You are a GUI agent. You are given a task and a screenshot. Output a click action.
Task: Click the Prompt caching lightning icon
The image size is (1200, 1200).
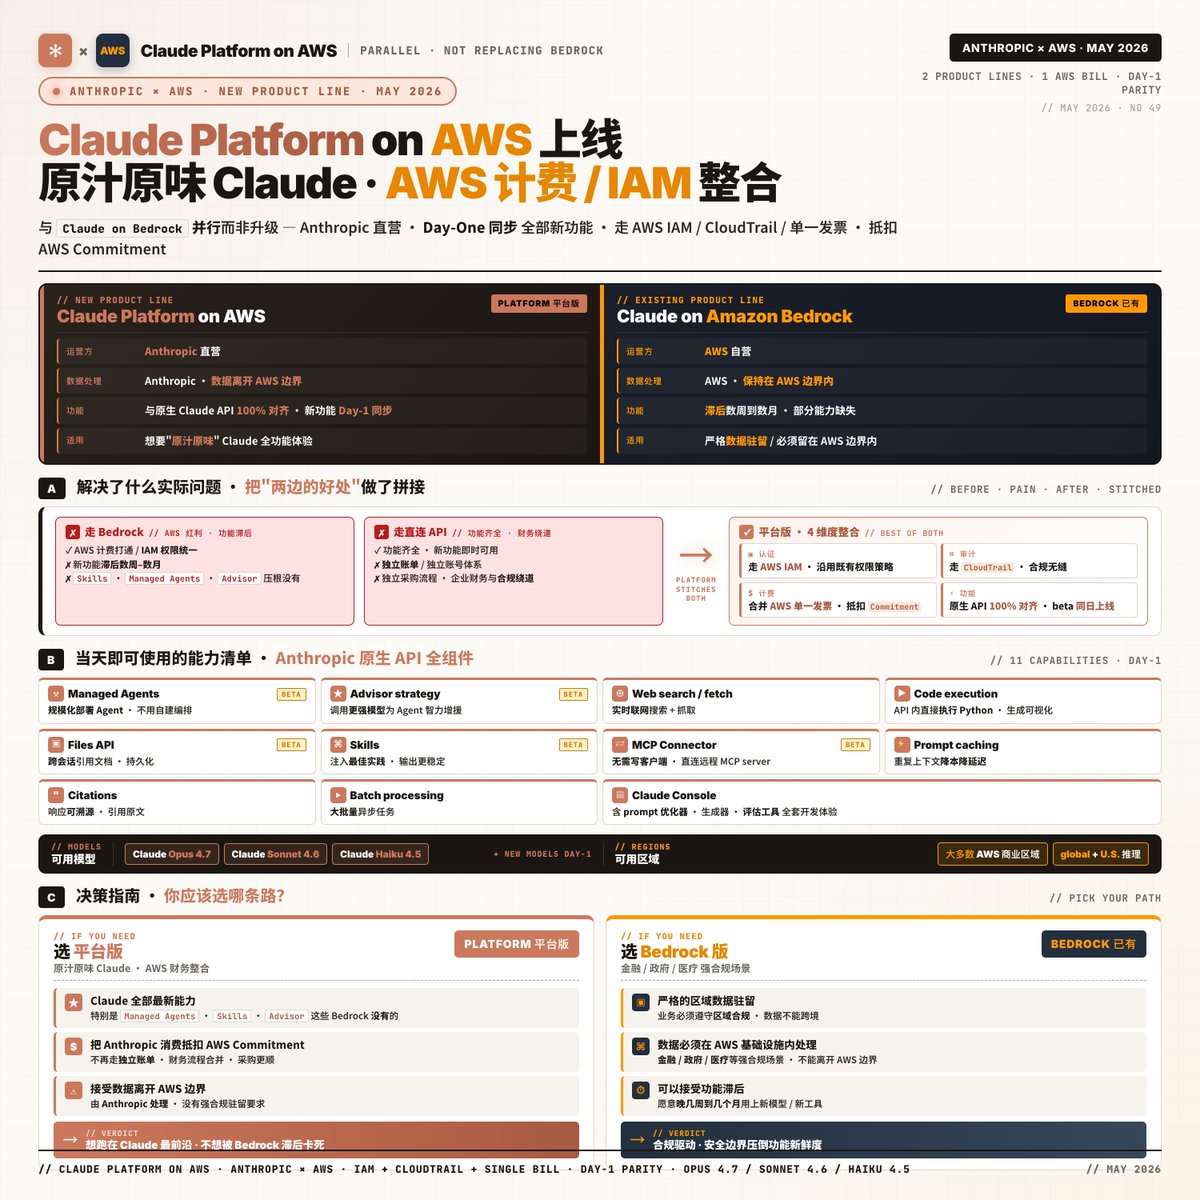[902, 745]
